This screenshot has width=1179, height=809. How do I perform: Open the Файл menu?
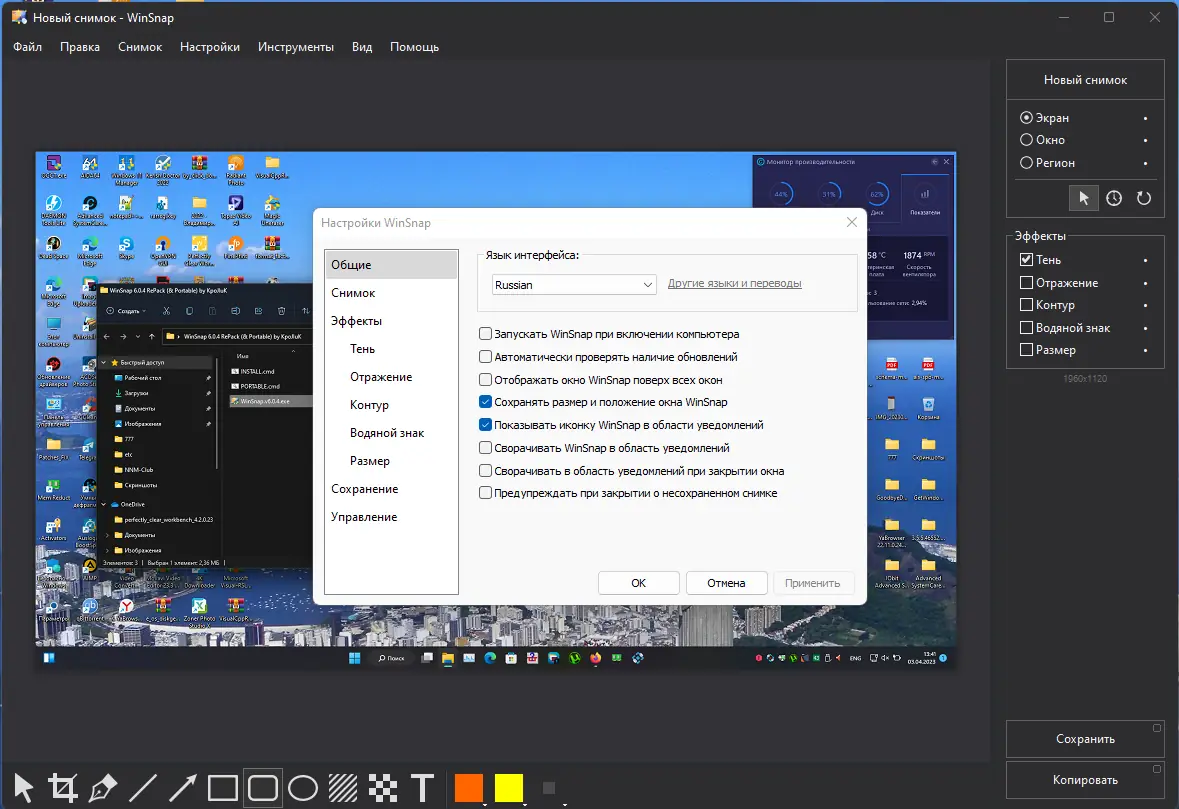coord(27,47)
